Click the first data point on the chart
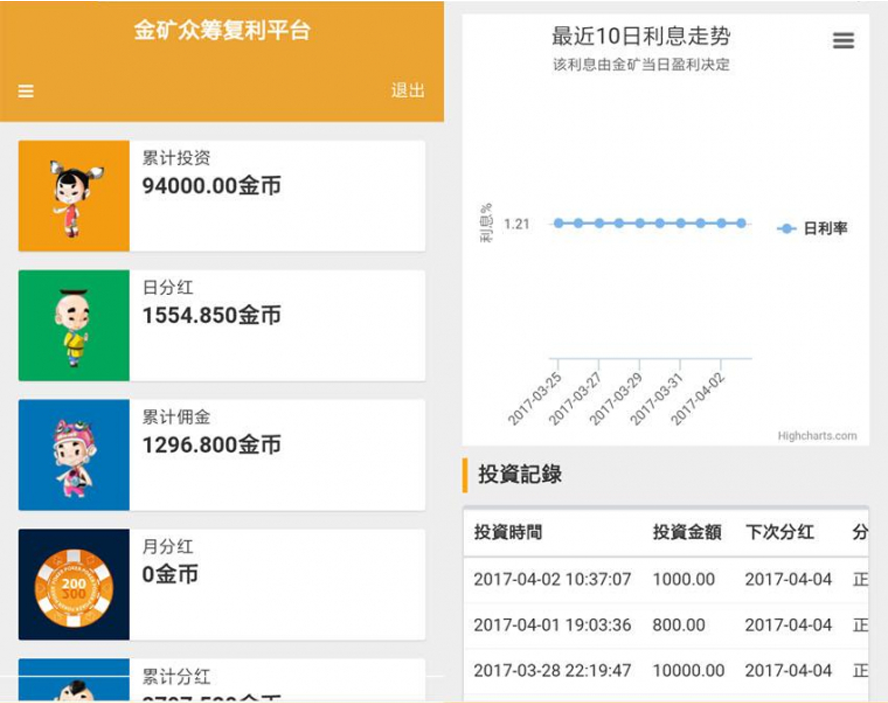The height and width of the screenshot is (703, 888). tap(558, 223)
